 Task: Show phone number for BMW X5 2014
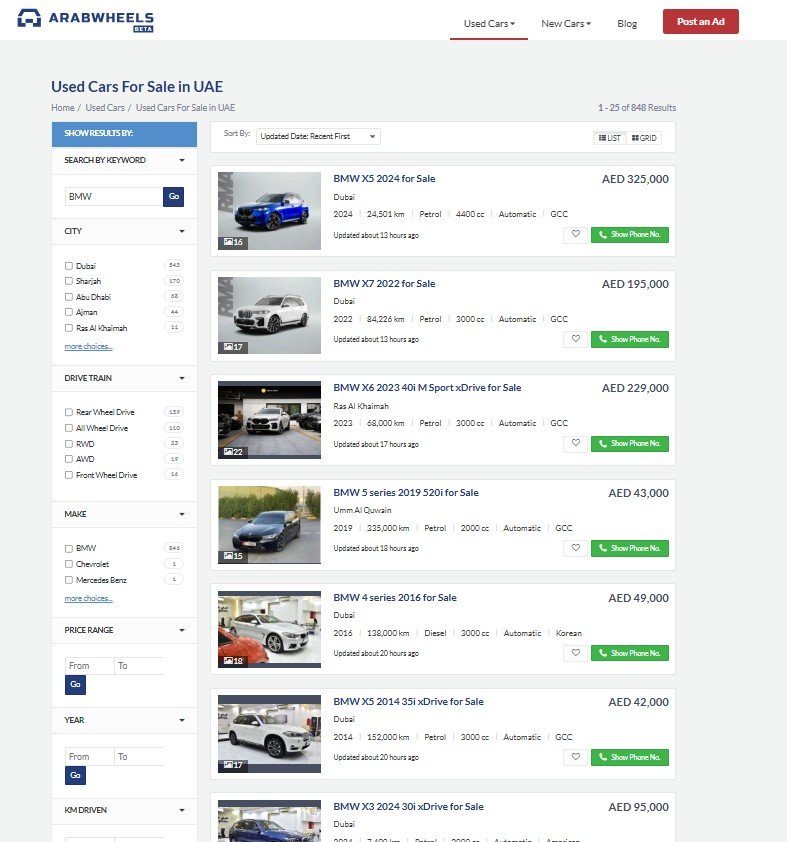630,757
